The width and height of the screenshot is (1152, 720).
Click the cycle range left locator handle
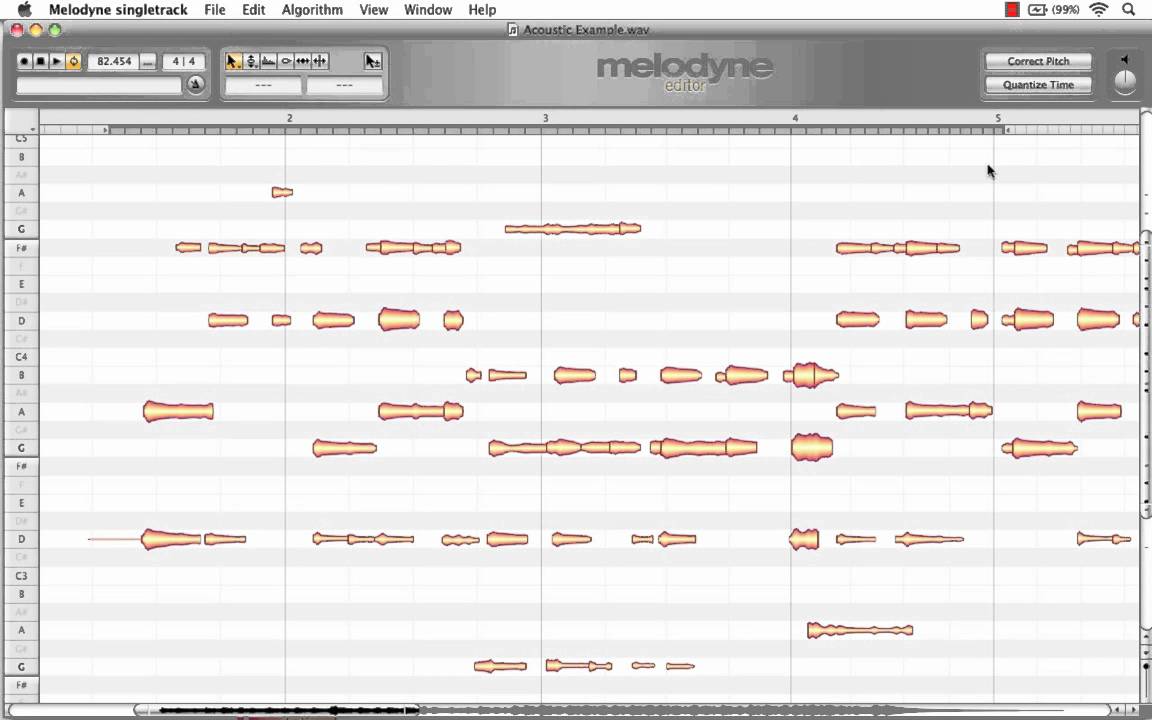point(106,130)
